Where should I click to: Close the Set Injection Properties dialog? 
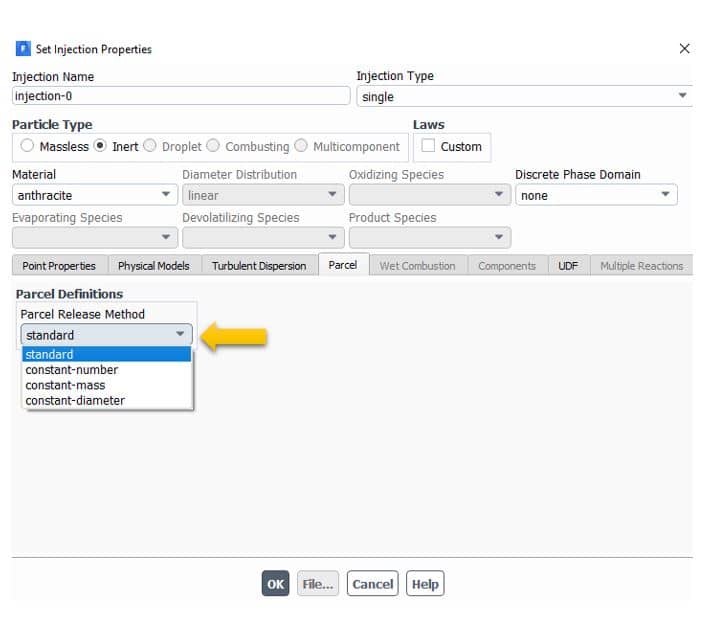(684, 49)
